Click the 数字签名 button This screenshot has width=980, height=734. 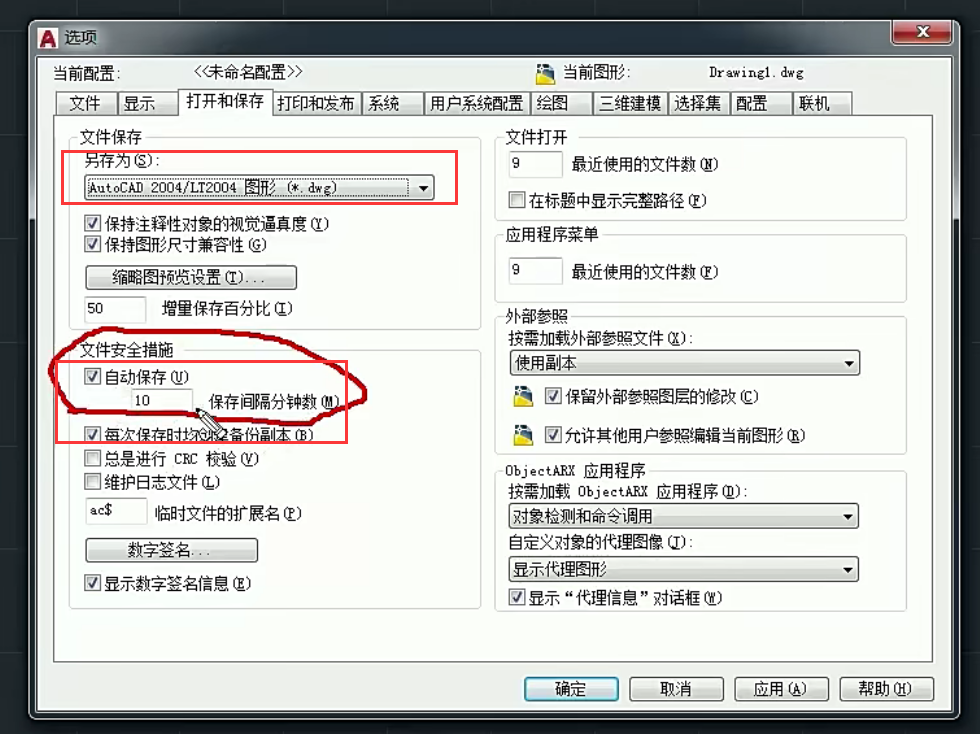coord(171,550)
